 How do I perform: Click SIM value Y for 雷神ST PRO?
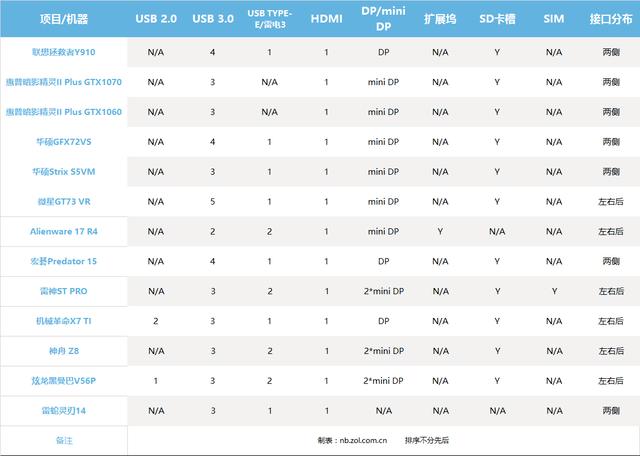pyautogui.click(x=554, y=291)
